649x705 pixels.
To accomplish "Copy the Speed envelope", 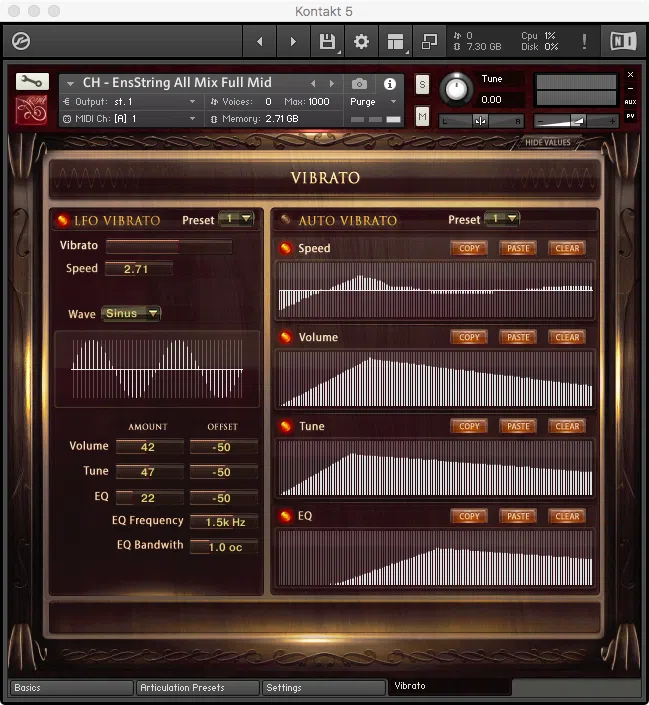I will pyautogui.click(x=469, y=248).
